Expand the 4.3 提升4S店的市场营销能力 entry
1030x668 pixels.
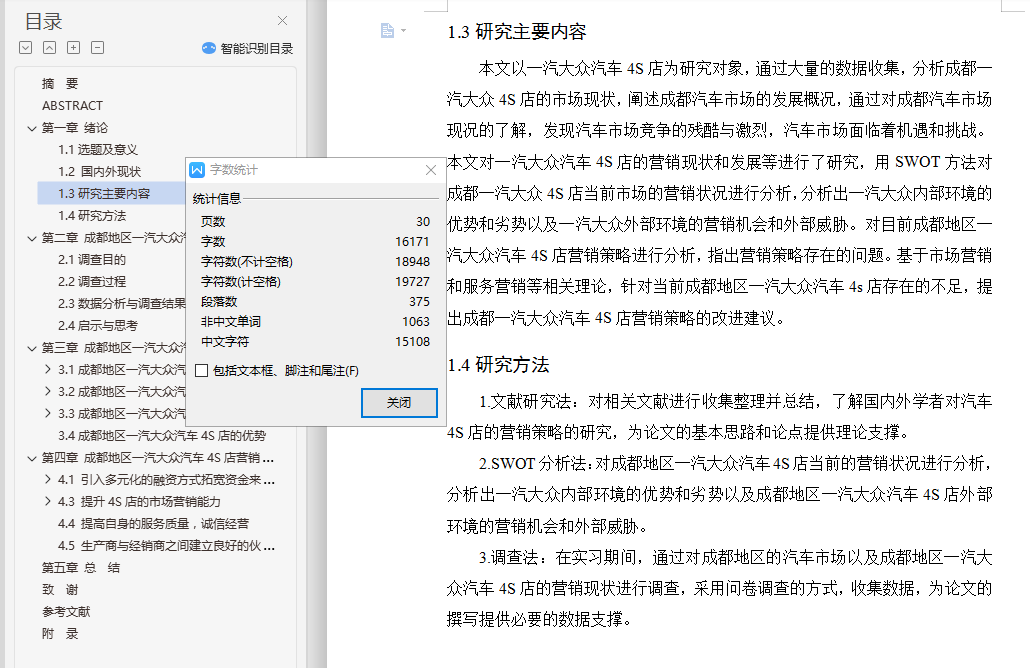[47, 502]
